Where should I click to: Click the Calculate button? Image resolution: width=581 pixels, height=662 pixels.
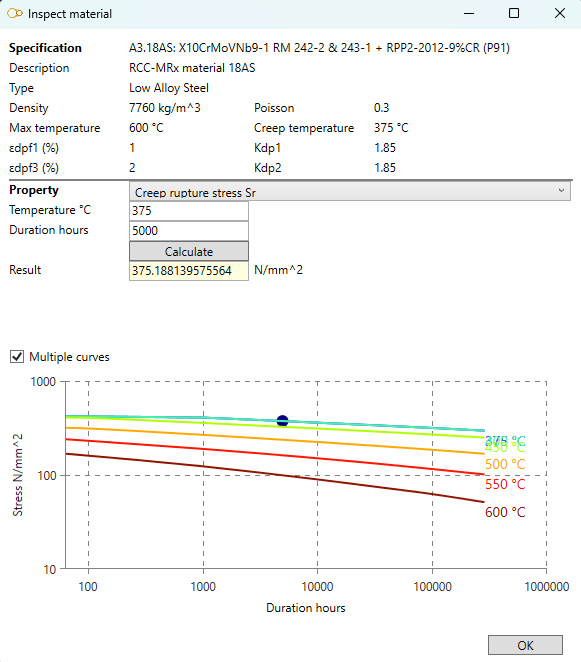189,251
